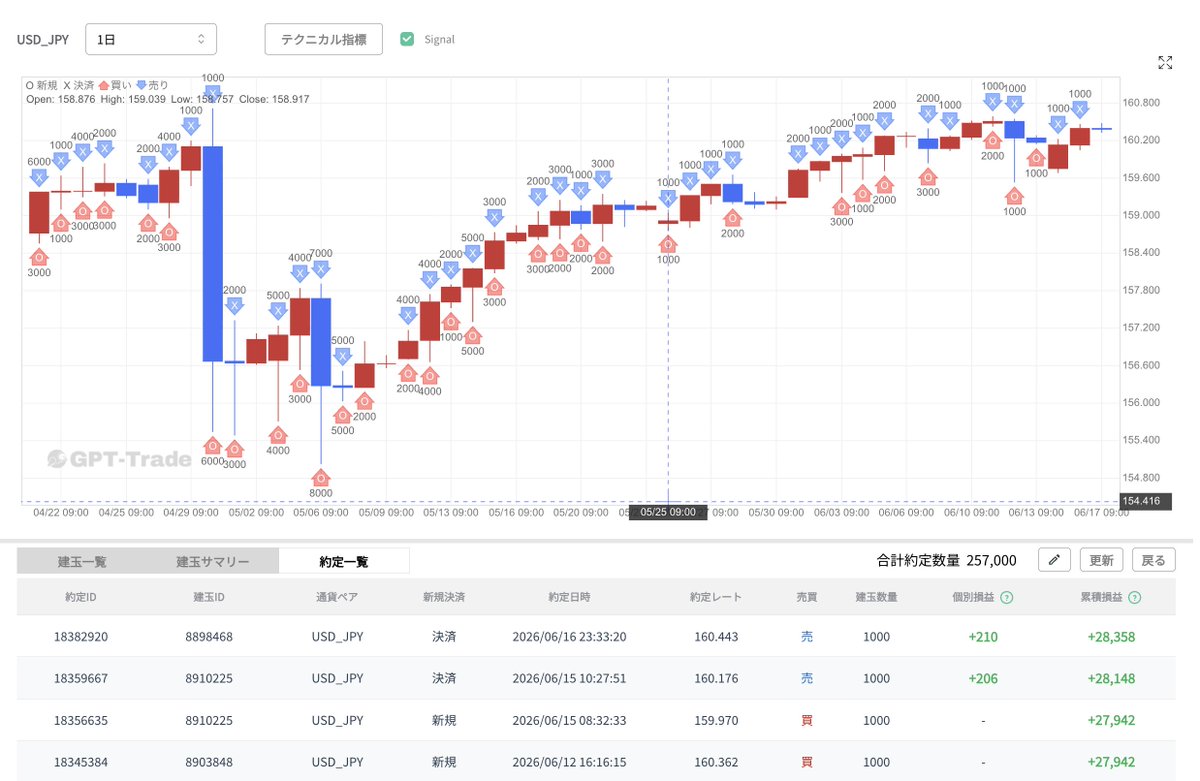
Task: Click the テクニカル指標 button
Action: pos(323,39)
